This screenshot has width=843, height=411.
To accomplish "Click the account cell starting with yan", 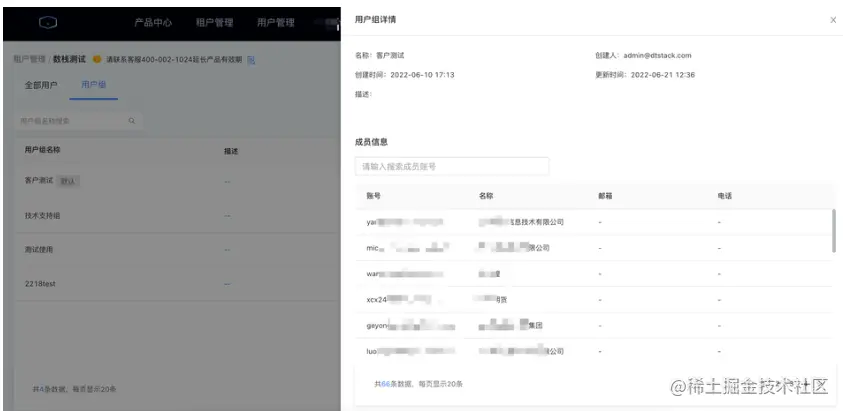I will coord(405,222).
